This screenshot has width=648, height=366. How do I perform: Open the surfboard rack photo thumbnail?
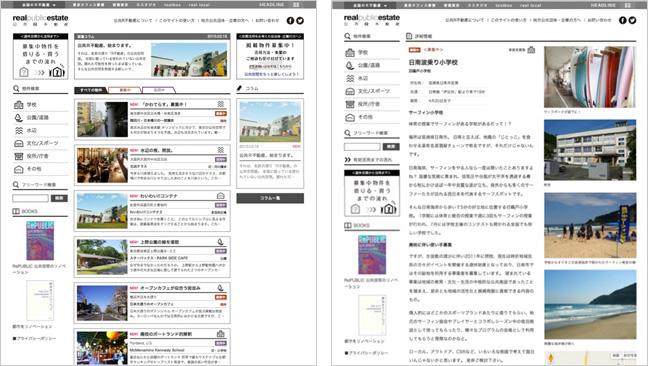coord(590,77)
